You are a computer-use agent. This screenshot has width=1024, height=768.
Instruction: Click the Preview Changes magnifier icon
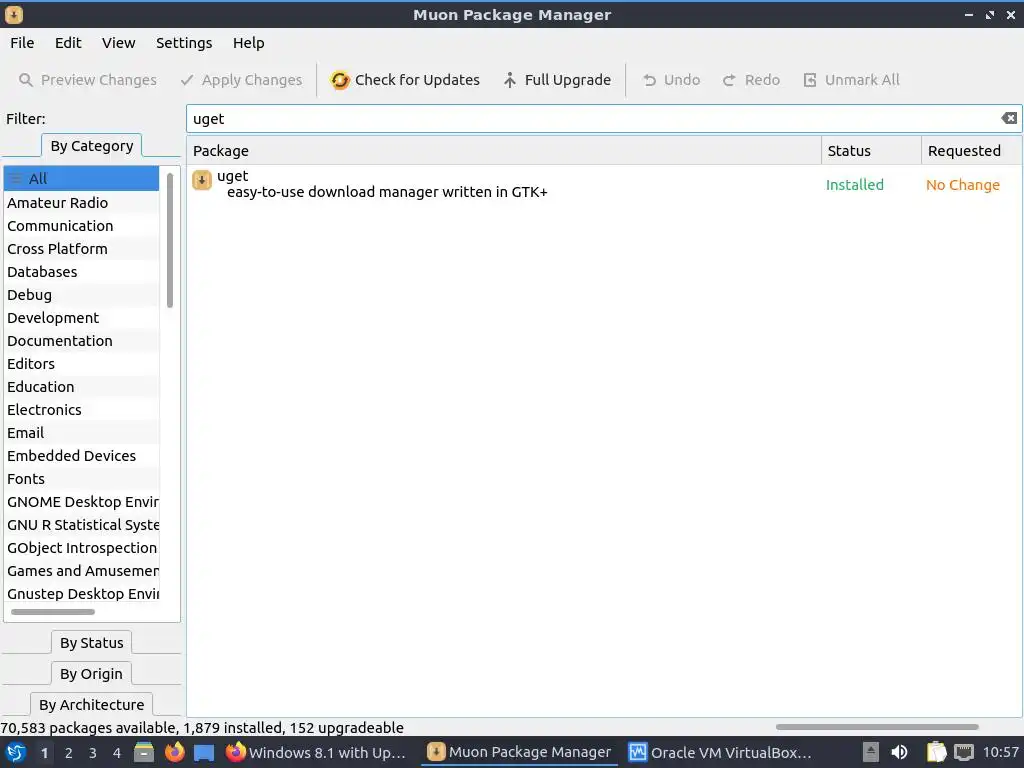point(25,80)
